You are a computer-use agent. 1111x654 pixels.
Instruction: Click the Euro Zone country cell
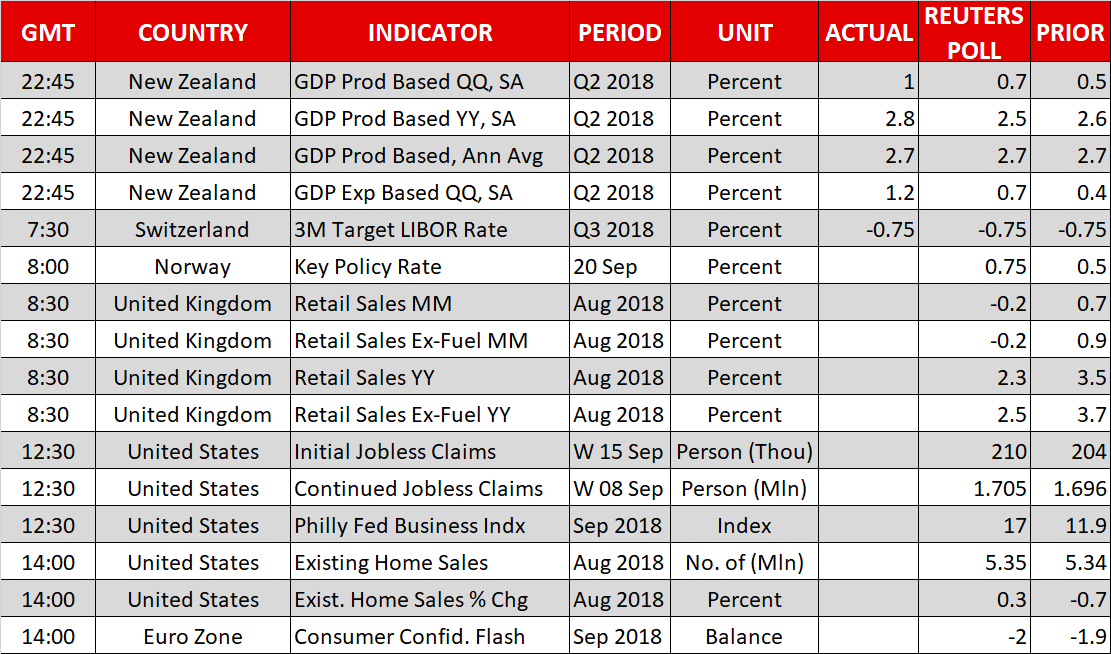point(193,637)
